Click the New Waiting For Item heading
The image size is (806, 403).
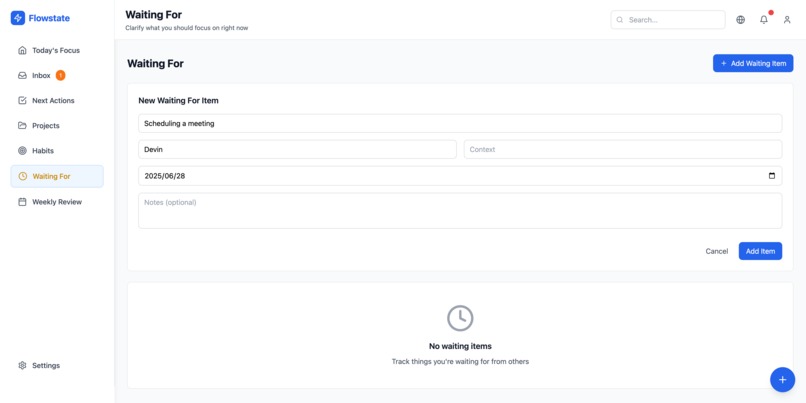178,101
